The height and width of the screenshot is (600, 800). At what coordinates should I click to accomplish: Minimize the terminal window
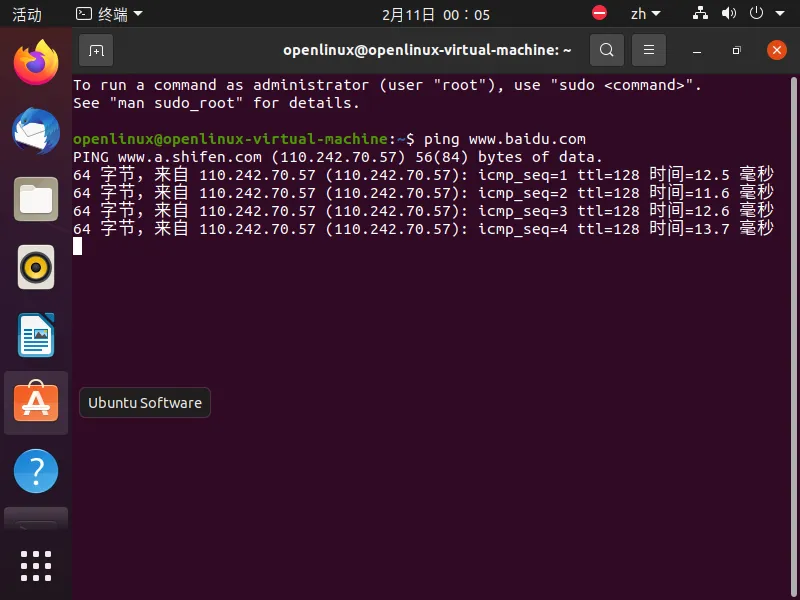(697, 50)
